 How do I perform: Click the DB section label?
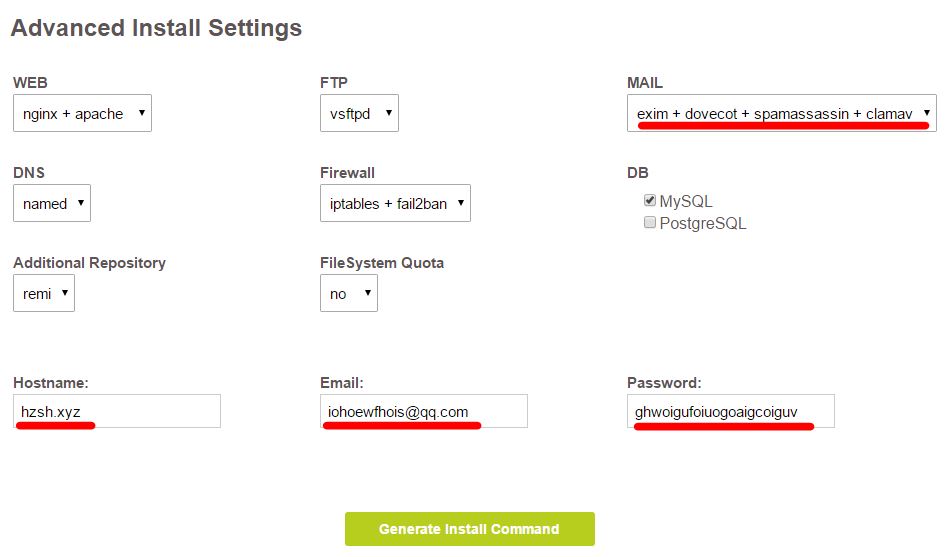point(638,173)
